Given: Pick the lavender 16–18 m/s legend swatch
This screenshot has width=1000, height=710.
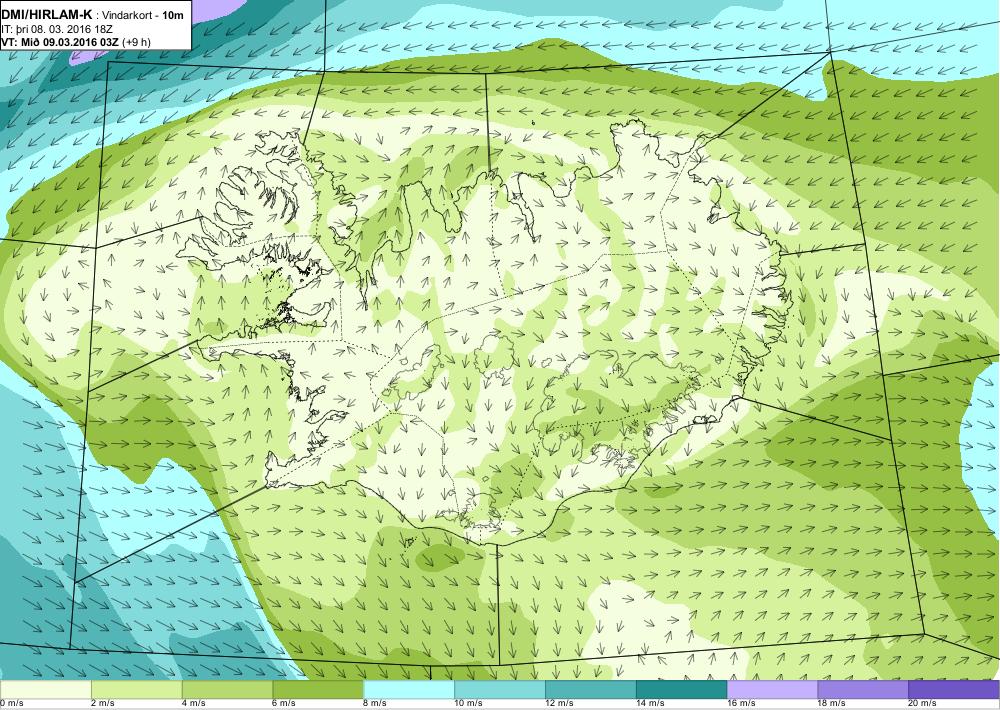Looking at the screenshot, I should (x=772, y=690).
